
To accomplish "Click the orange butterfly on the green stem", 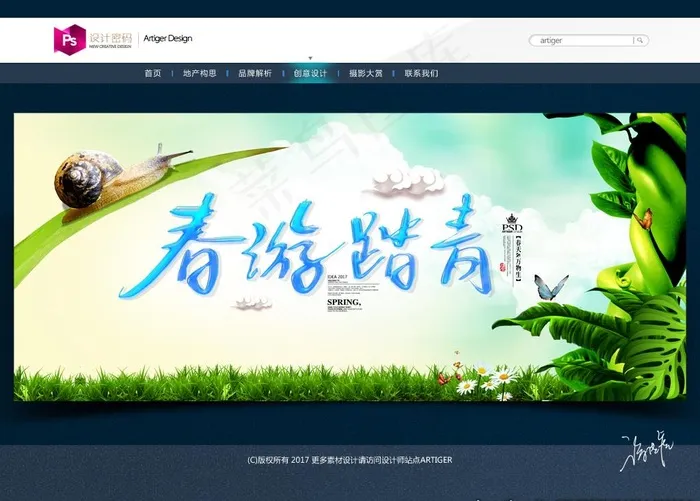I will (x=645, y=218).
